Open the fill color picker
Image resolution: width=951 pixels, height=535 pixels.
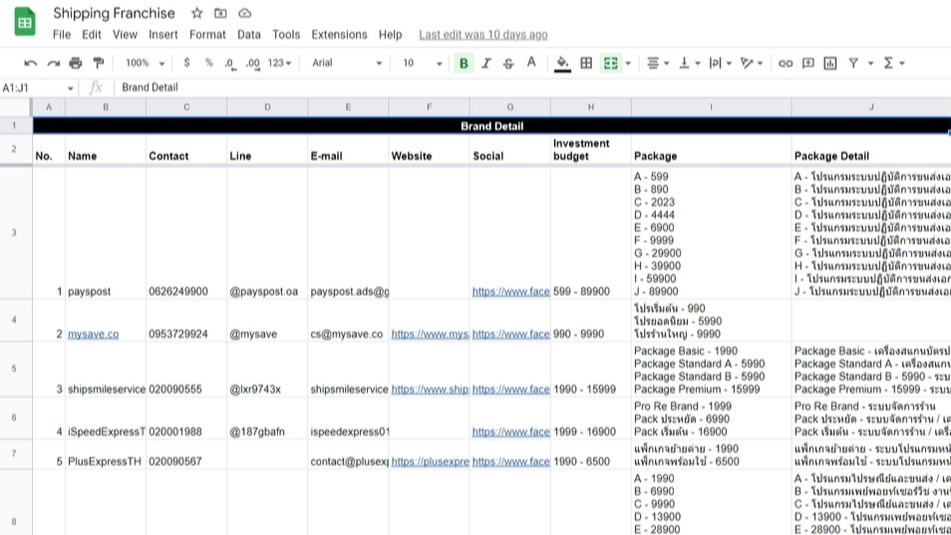coord(562,63)
